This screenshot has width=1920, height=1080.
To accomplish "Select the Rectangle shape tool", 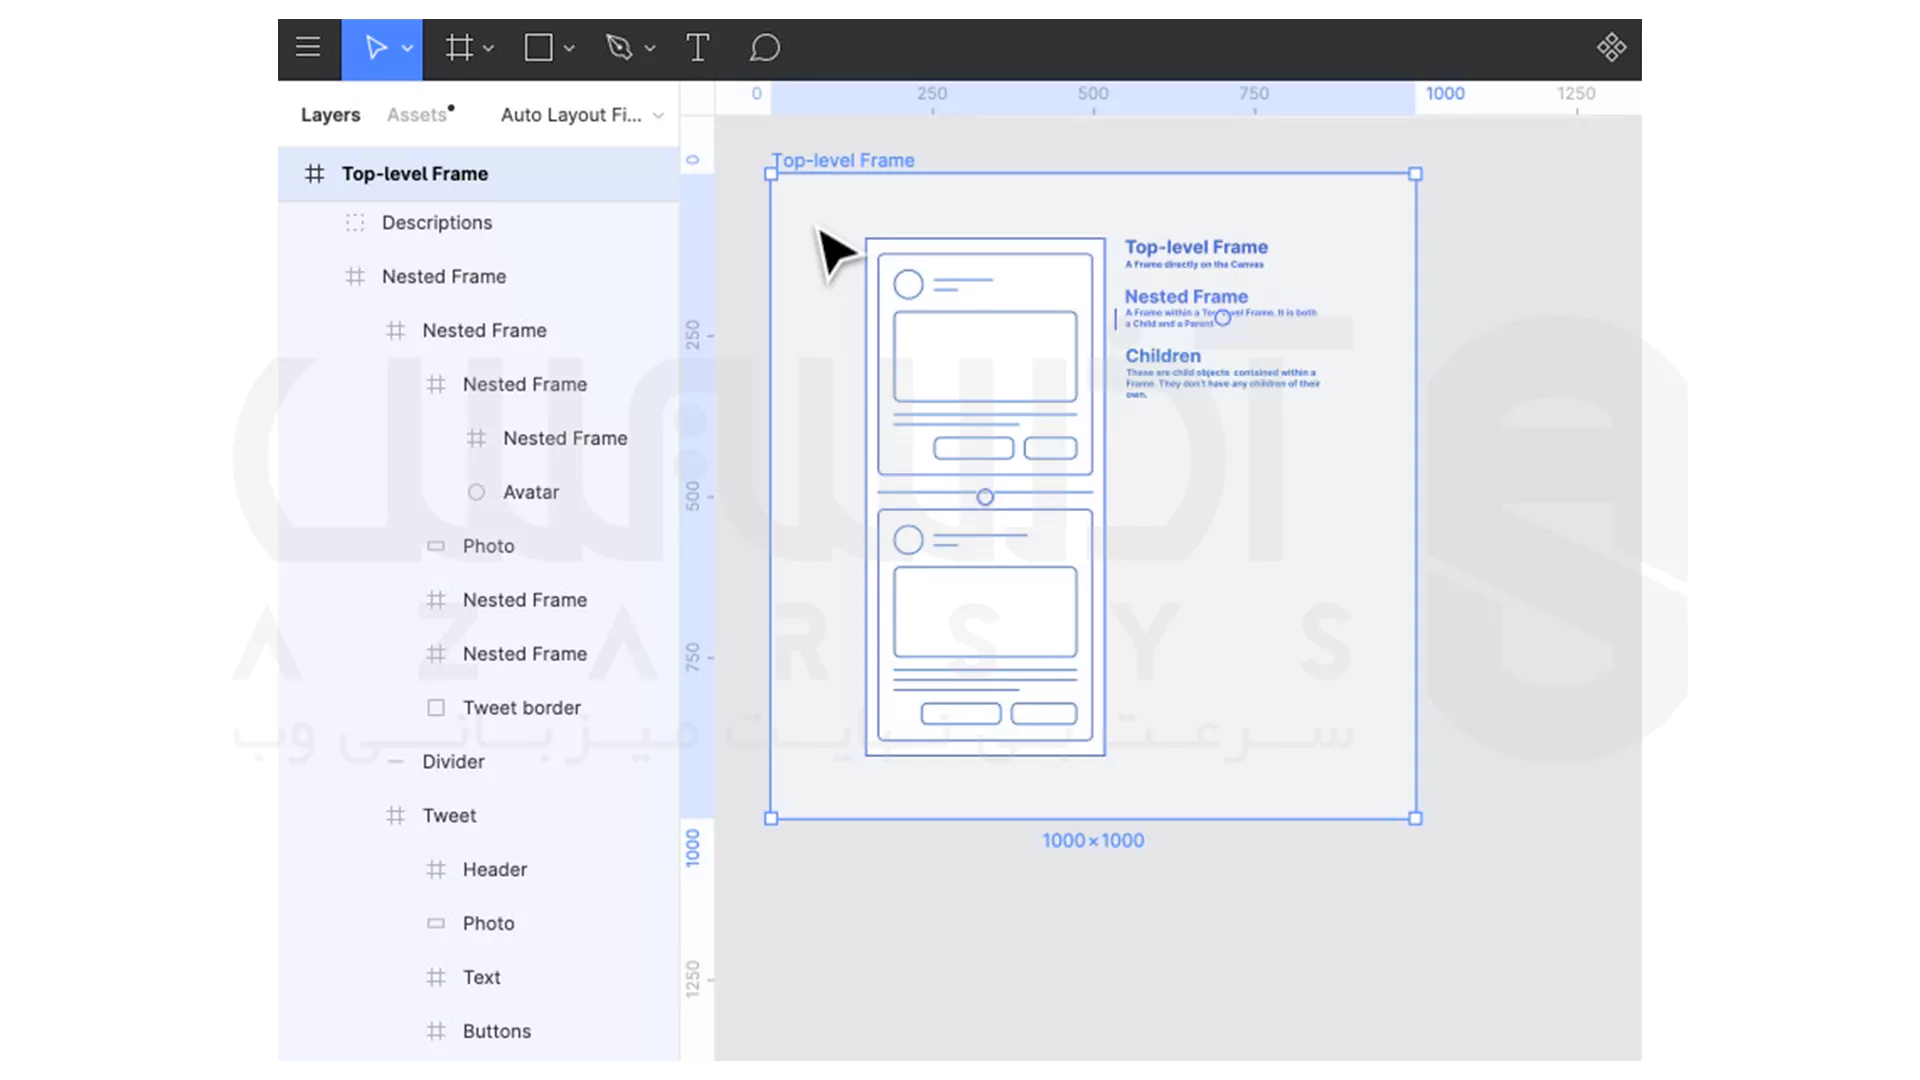I will 539,48.
